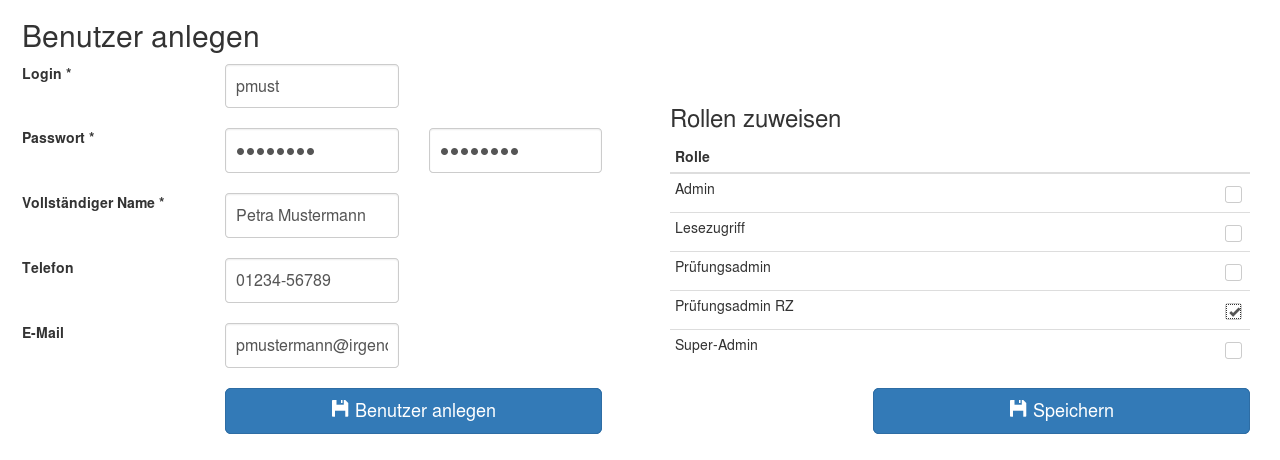
Task: Click the floppy disk icon on Speichern
Action: tap(1018, 409)
